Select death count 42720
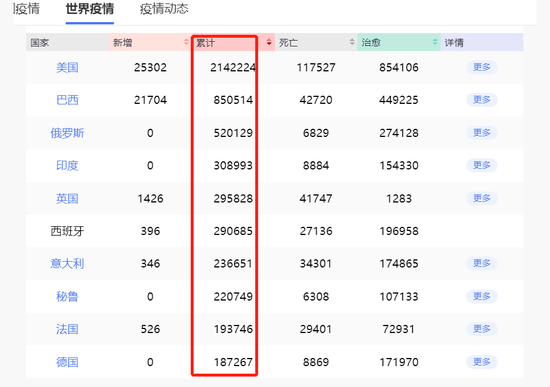550x387 pixels. [316, 100]
